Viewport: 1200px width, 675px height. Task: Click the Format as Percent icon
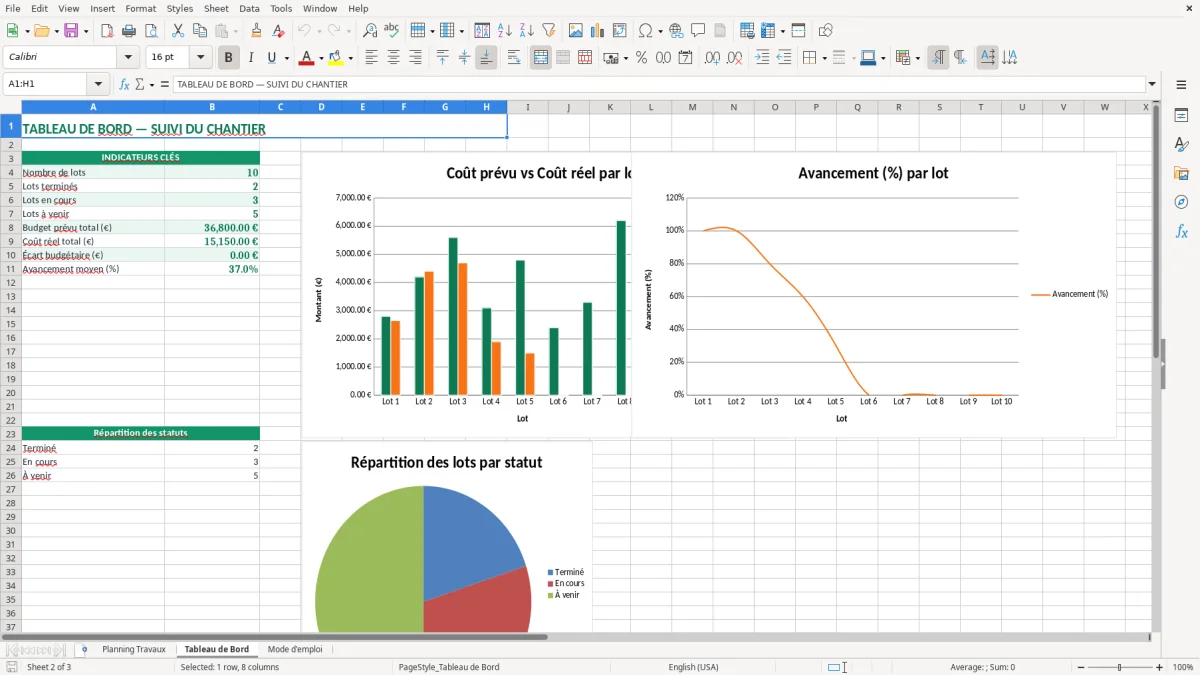[x=642, y=58]
